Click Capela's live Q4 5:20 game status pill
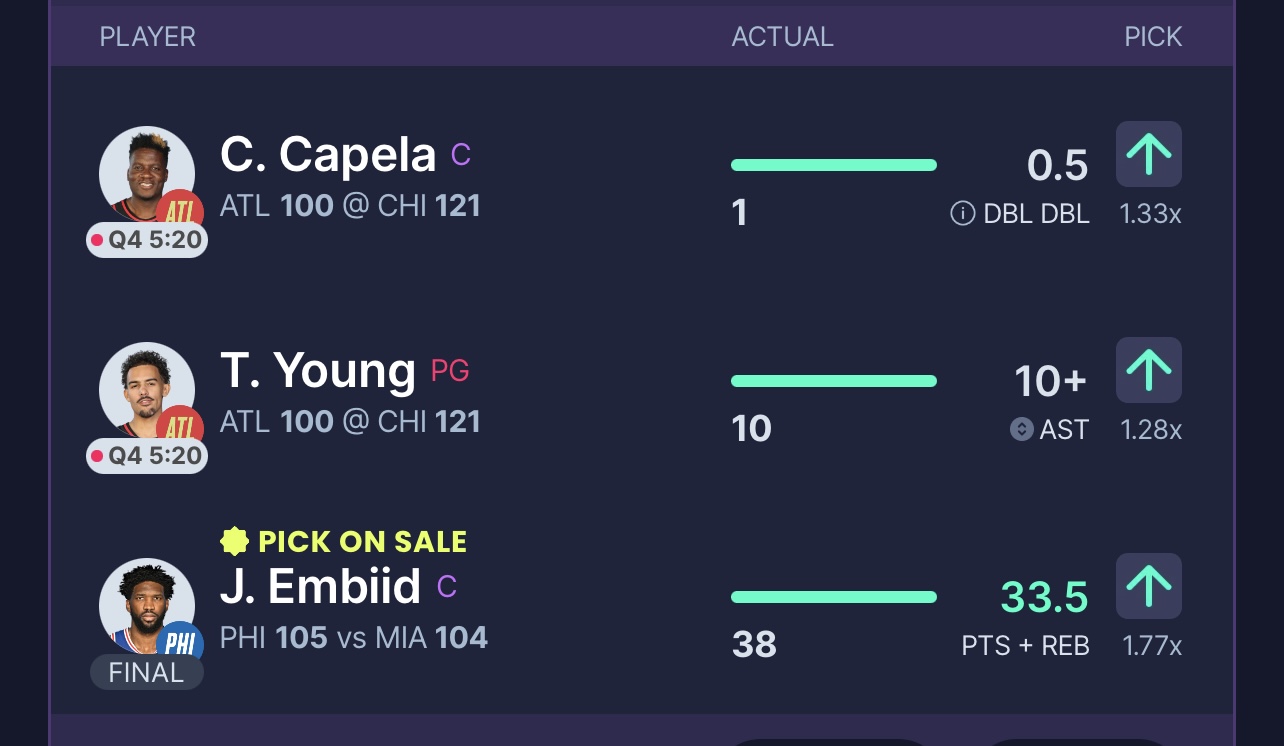 click(x=147, y=240)
